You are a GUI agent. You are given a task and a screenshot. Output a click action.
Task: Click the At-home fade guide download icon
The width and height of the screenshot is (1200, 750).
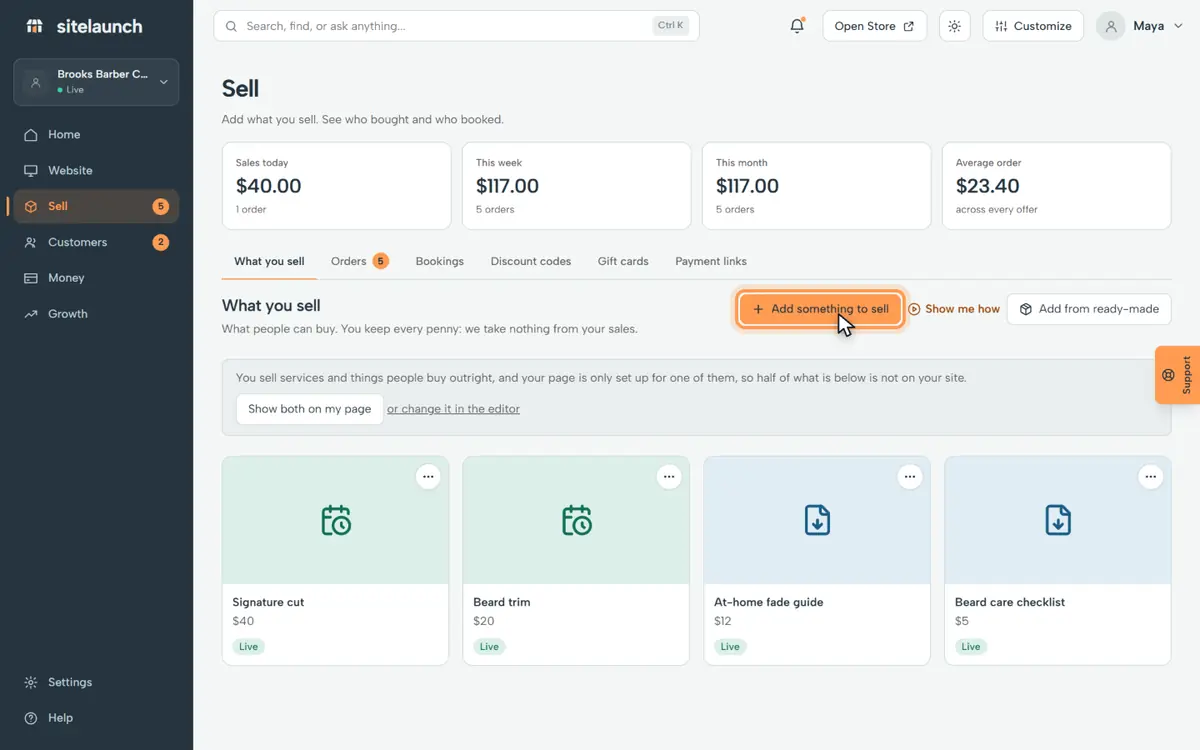[x=817, y=521]
